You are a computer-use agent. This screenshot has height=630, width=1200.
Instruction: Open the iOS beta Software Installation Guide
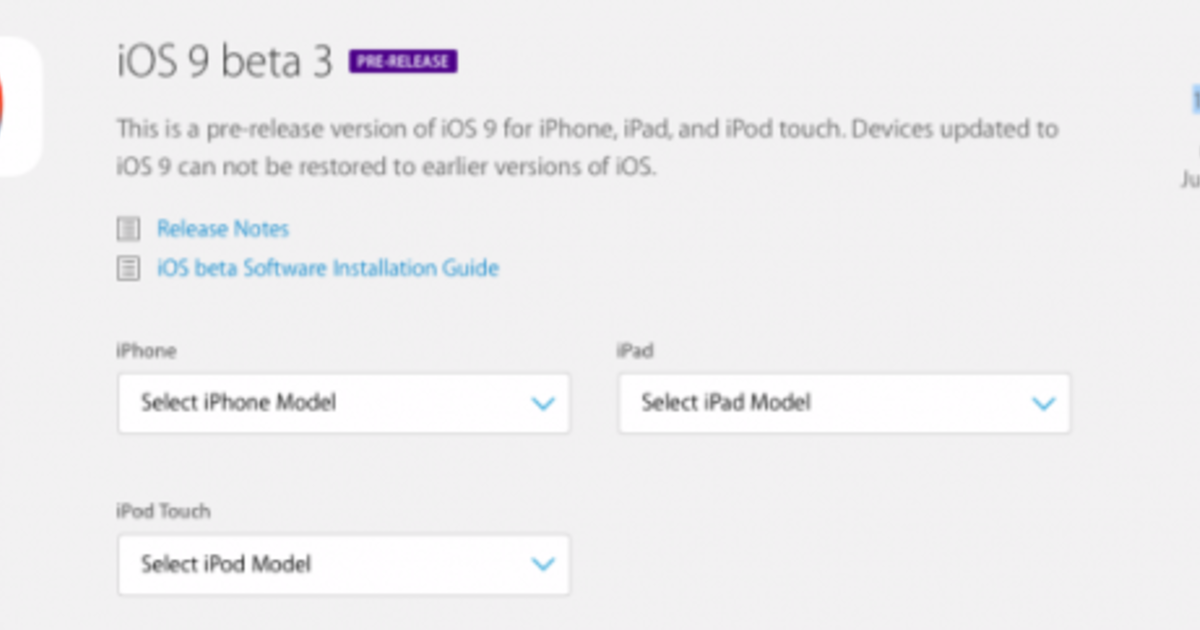pyautogui.click(x=327, y=268)
